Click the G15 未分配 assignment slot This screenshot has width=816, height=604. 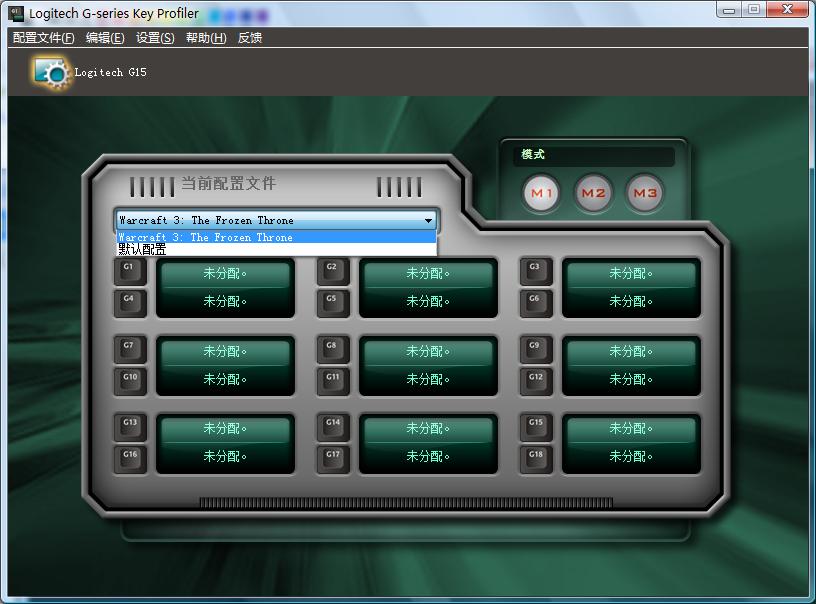tap(631, 429)
